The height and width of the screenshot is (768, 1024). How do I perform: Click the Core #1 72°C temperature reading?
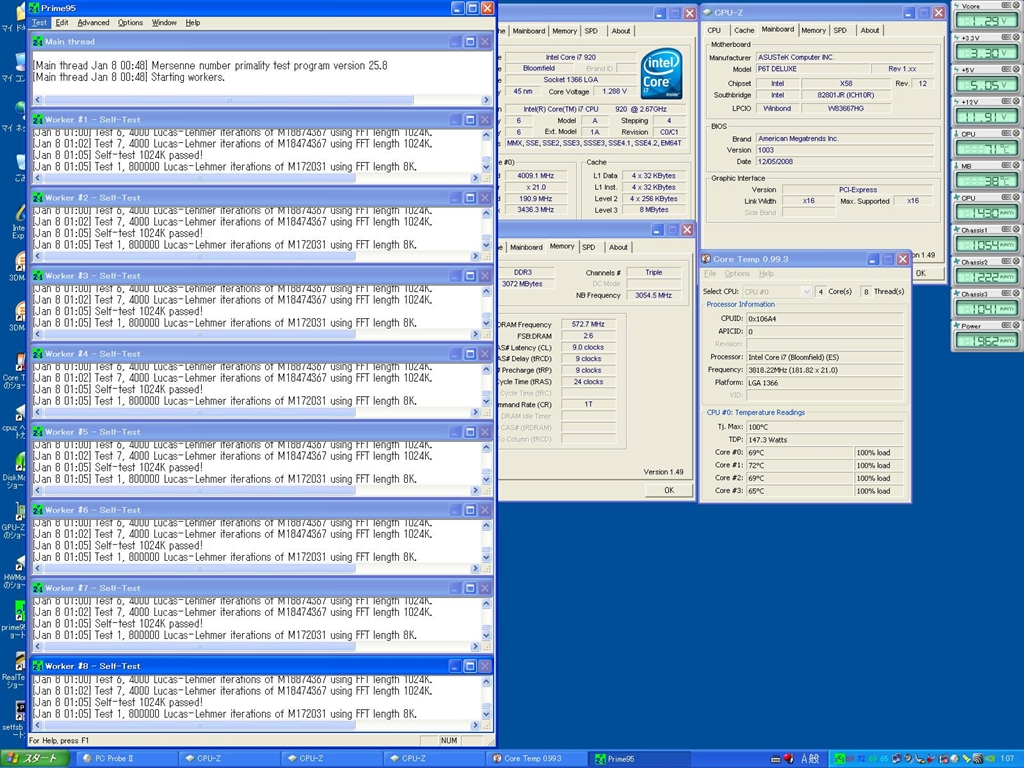(801, 466)
